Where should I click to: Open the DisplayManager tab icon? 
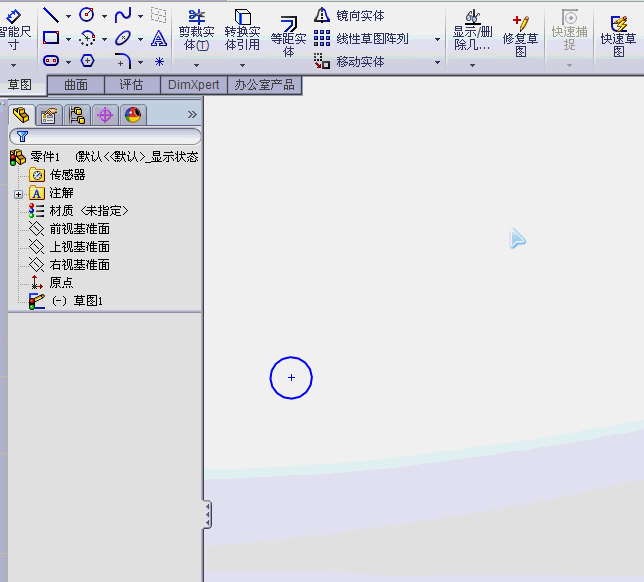click(133, 115)
